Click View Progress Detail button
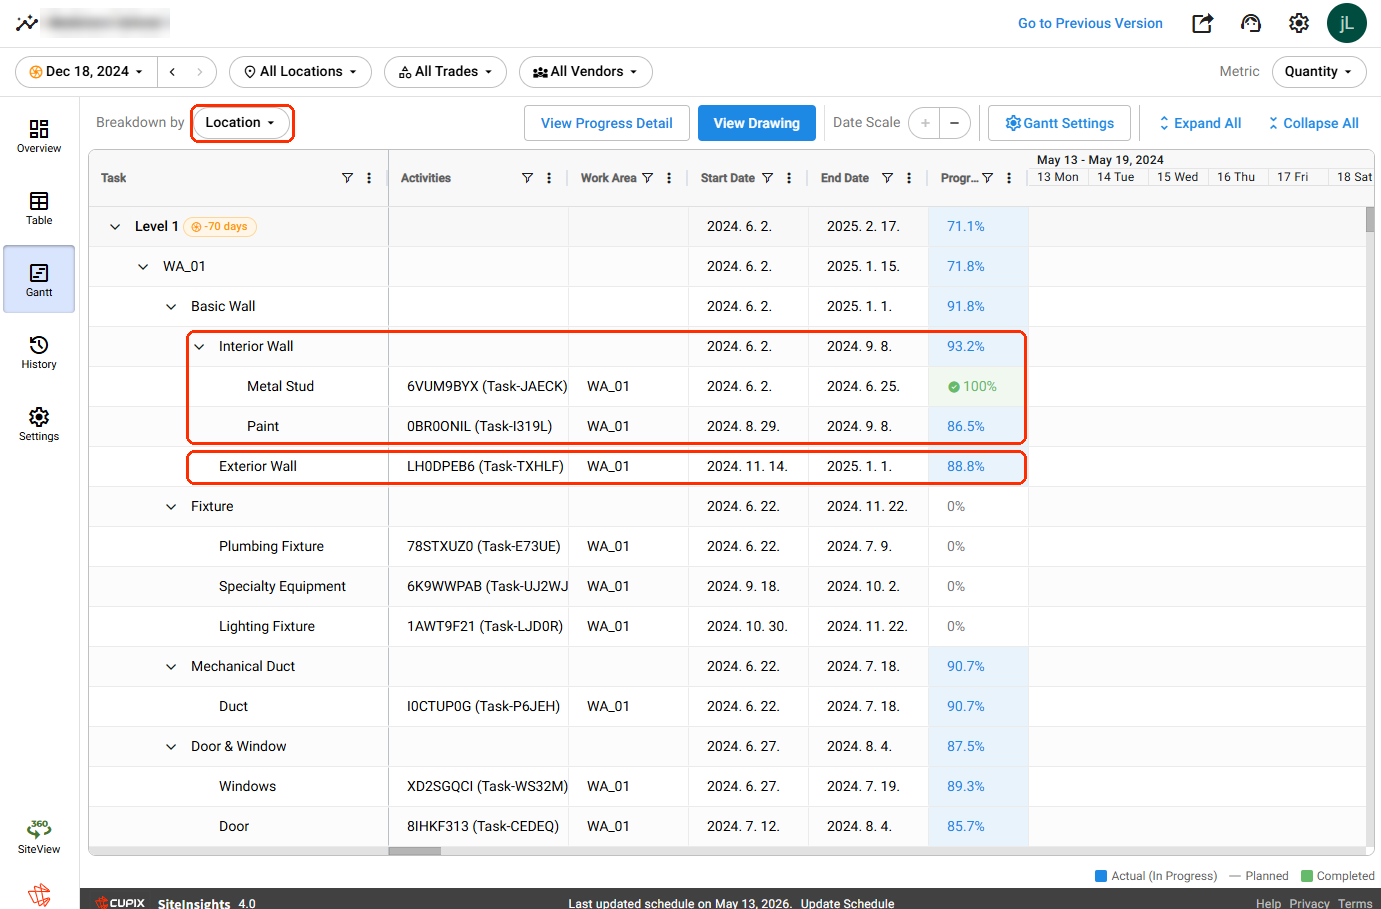The height and width of the screenshot is (909, 1381). (x=607, y=123)
